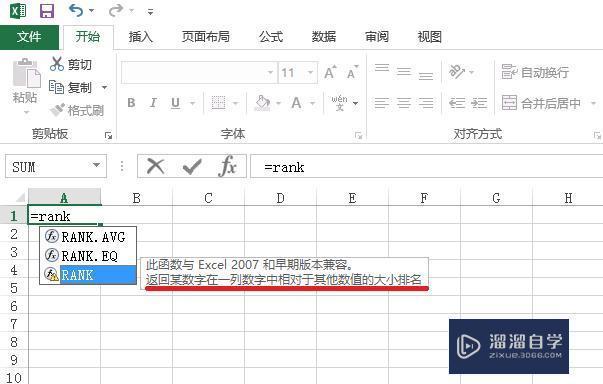Click the 复制 copy button
603x384 pixels.
tap(71, 88)
